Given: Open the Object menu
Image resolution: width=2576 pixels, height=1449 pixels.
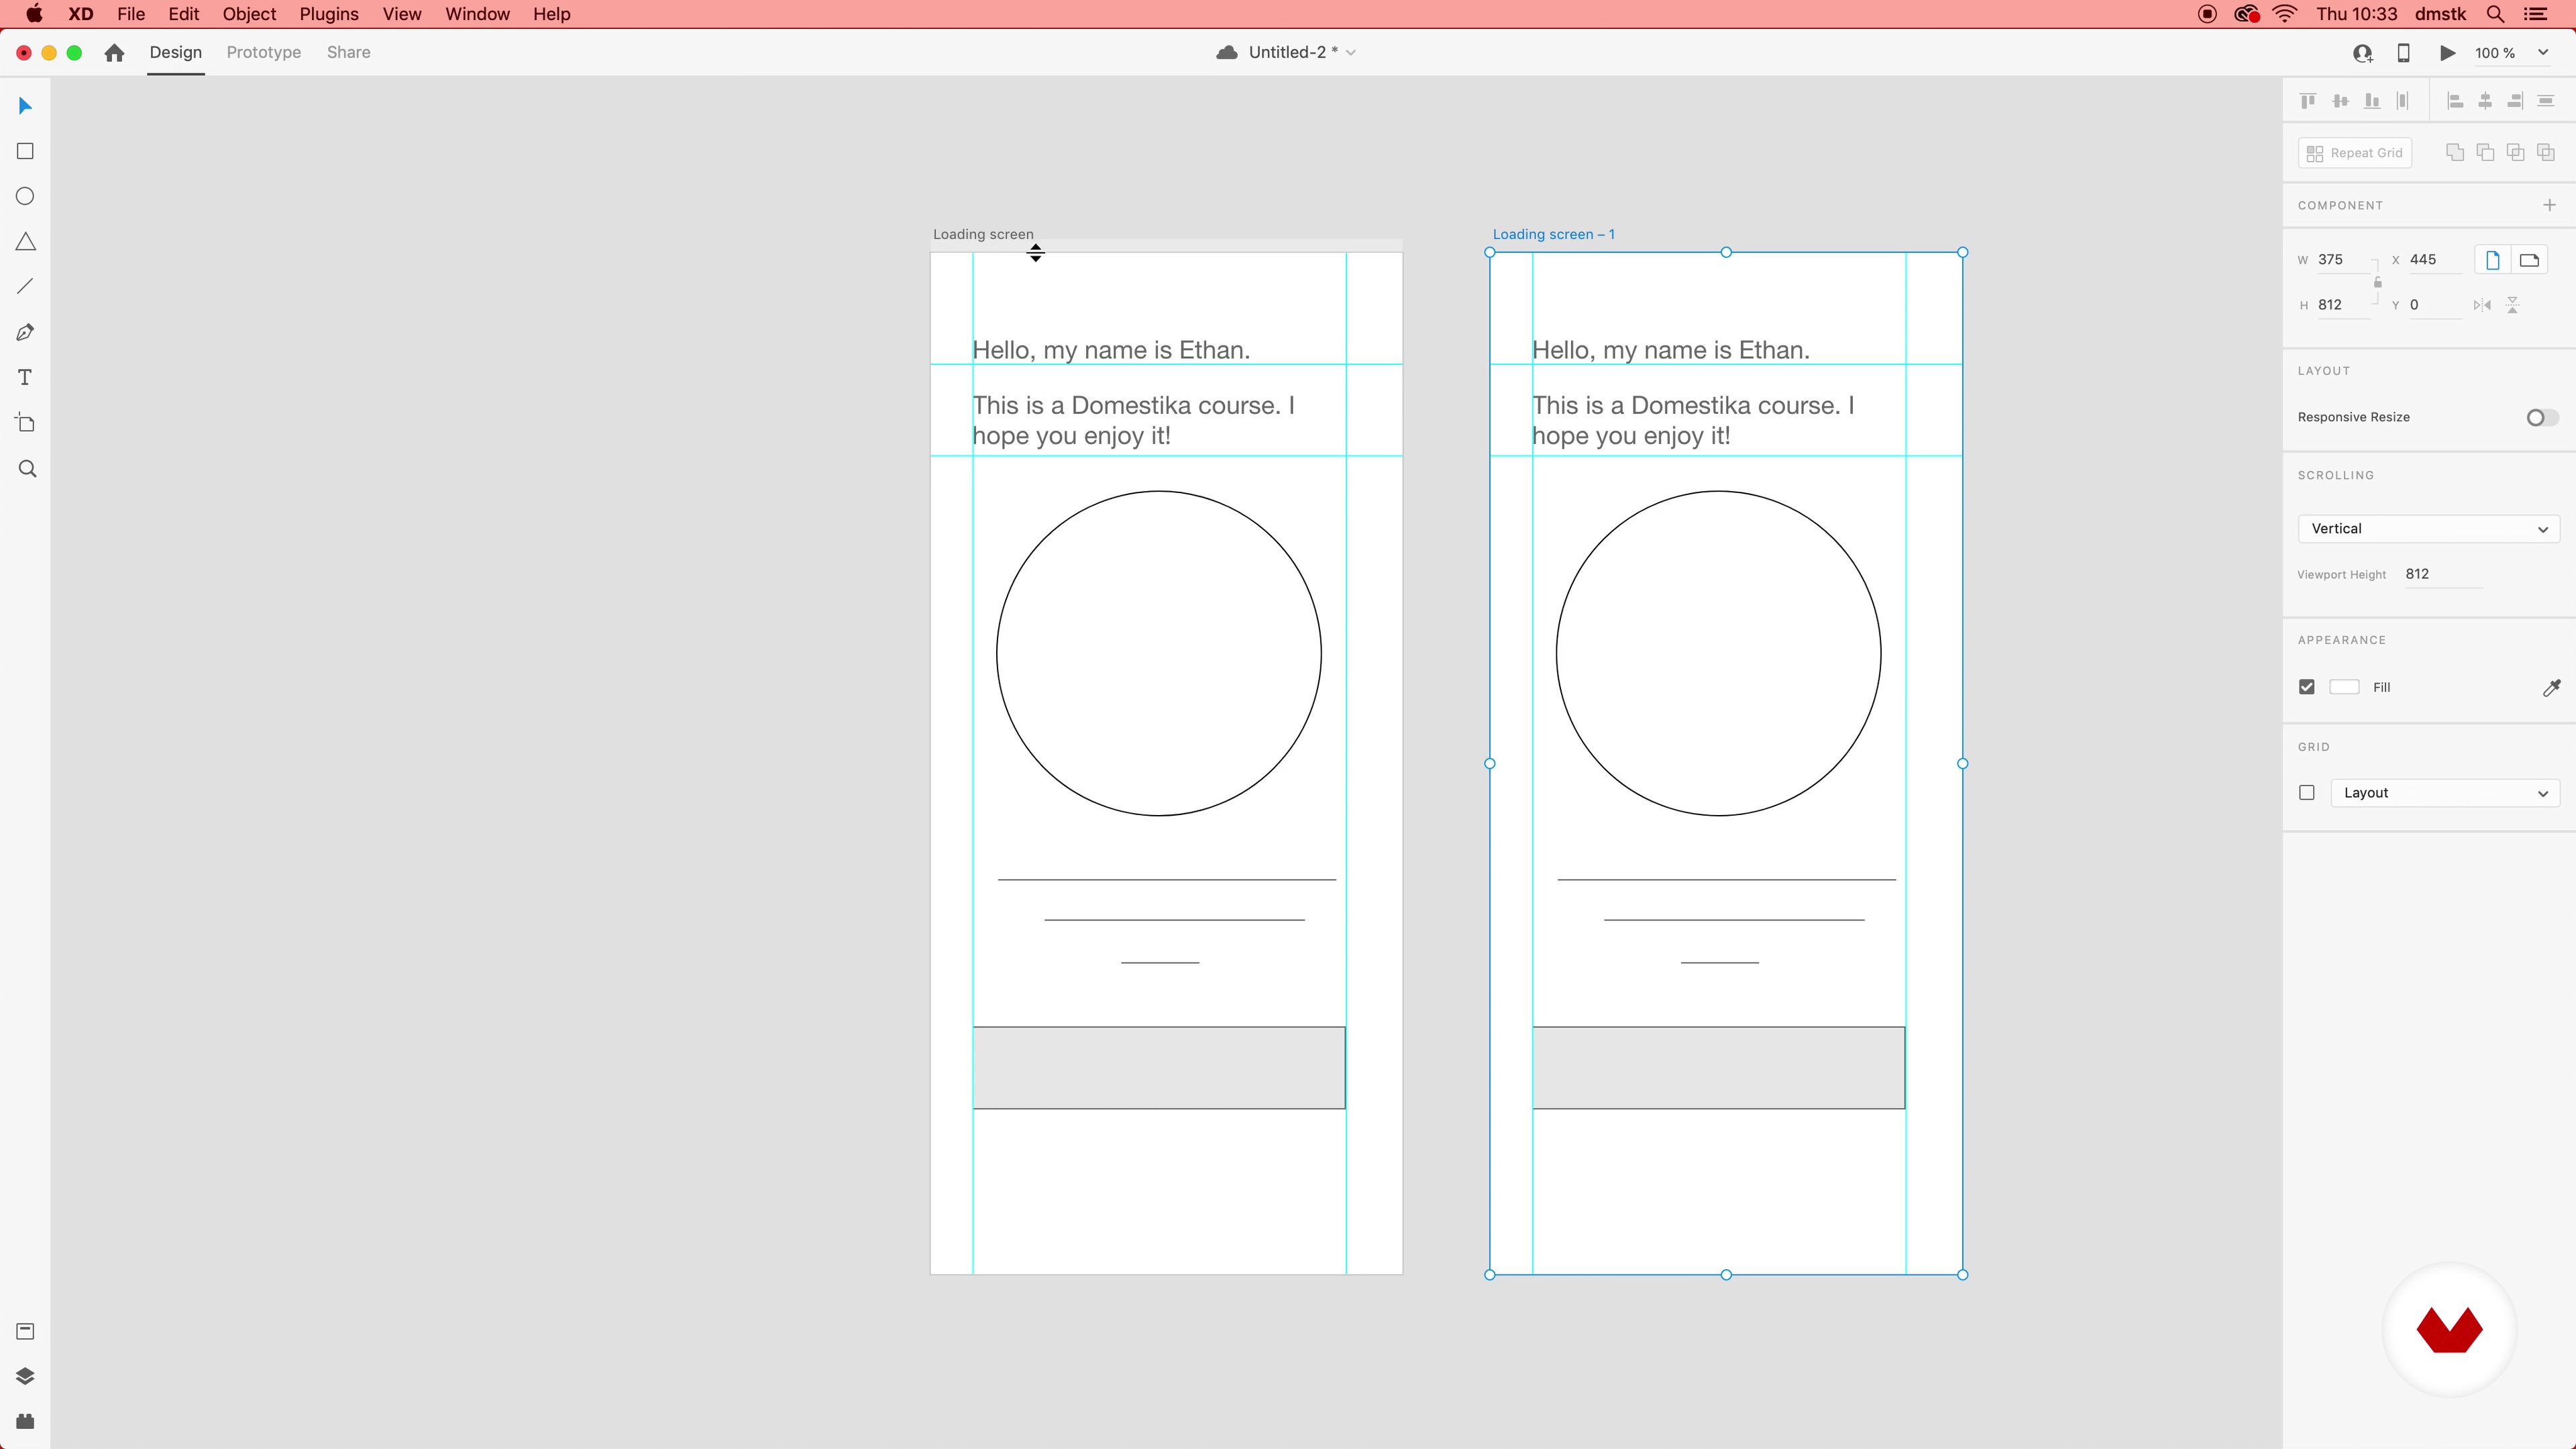Looking at the screenshot, I should tap(249, 14).
